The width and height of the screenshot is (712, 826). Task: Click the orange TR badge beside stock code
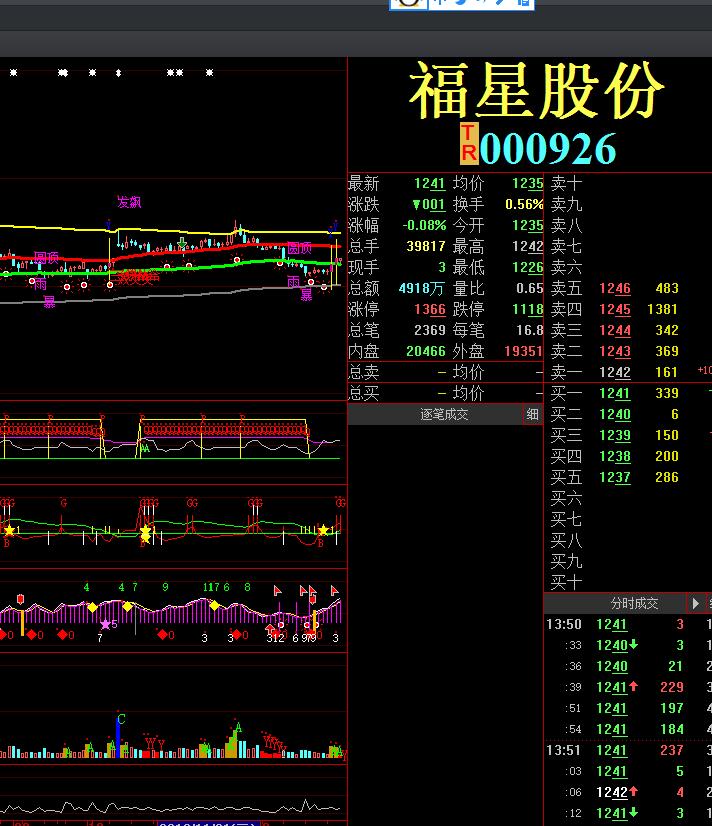coord(469,144)
